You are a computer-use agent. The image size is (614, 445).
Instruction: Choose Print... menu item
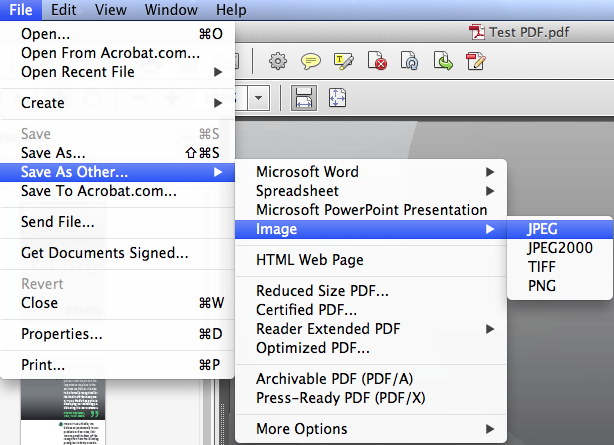(x=117, y=365)
